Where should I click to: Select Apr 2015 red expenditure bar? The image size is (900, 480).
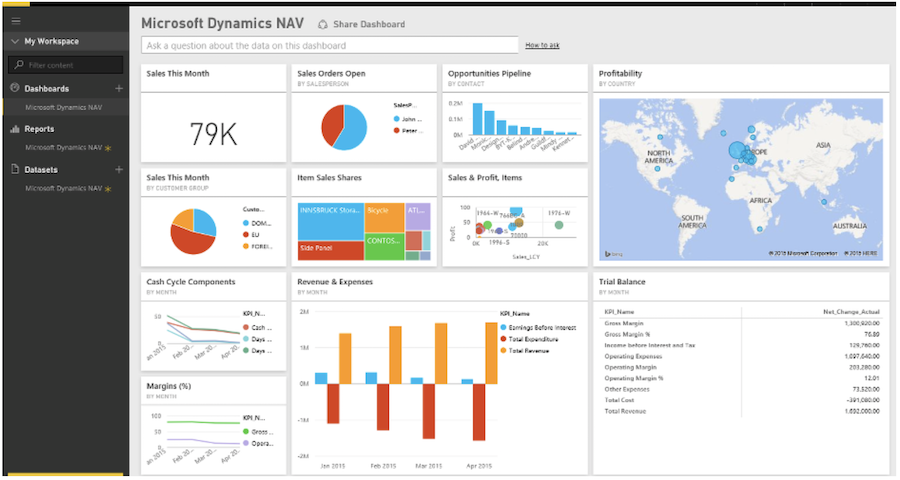479,412
